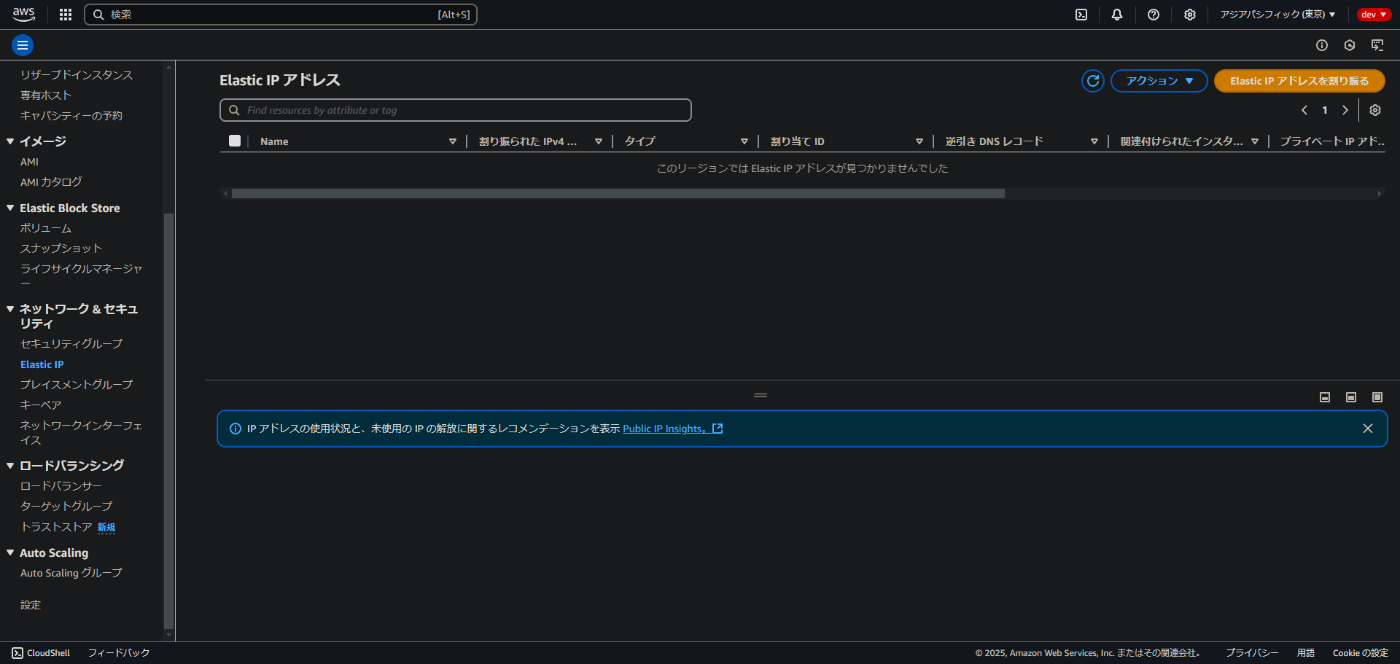Open キャパシティーの予約 in sidebar

(71, 116)
